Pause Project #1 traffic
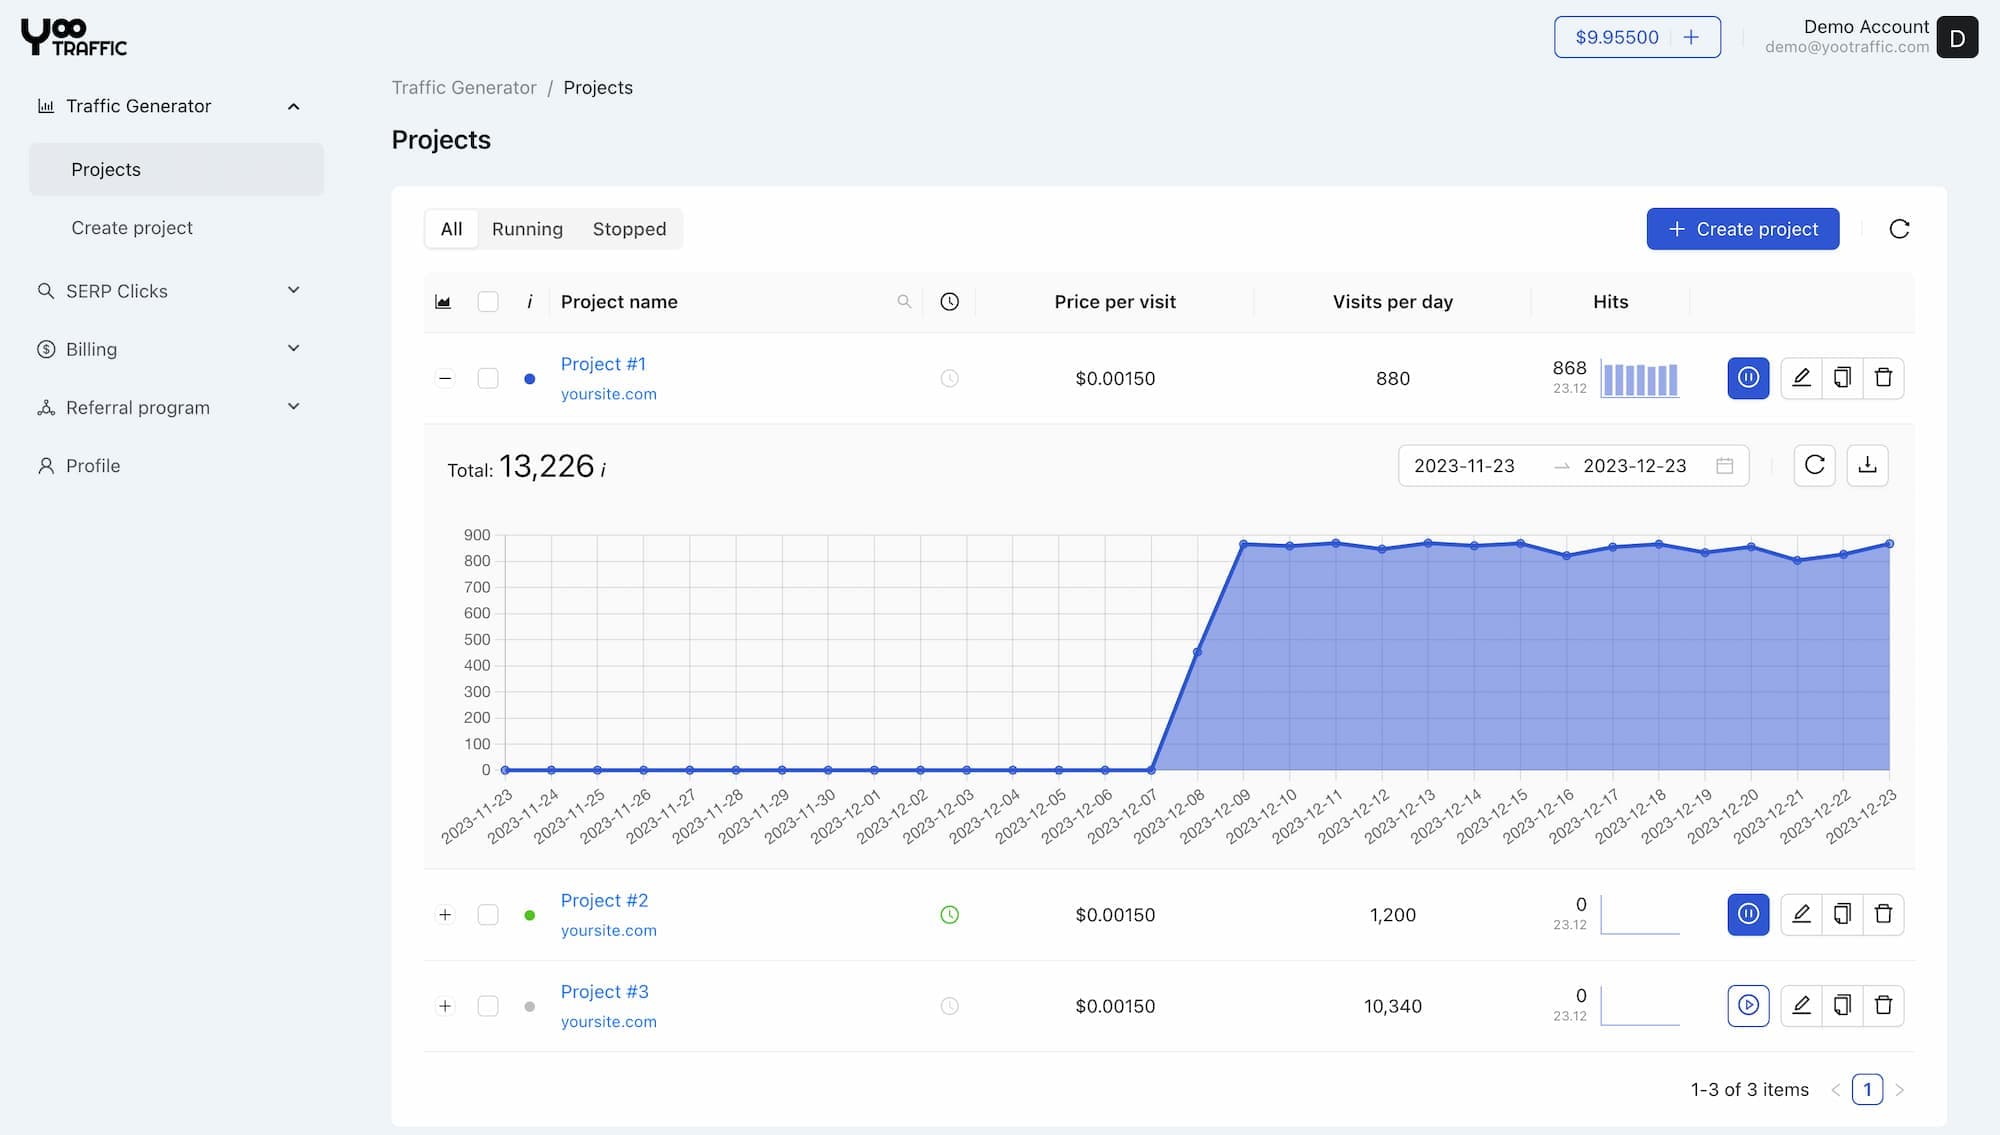The image size is (2000, 1135). 1747,378
